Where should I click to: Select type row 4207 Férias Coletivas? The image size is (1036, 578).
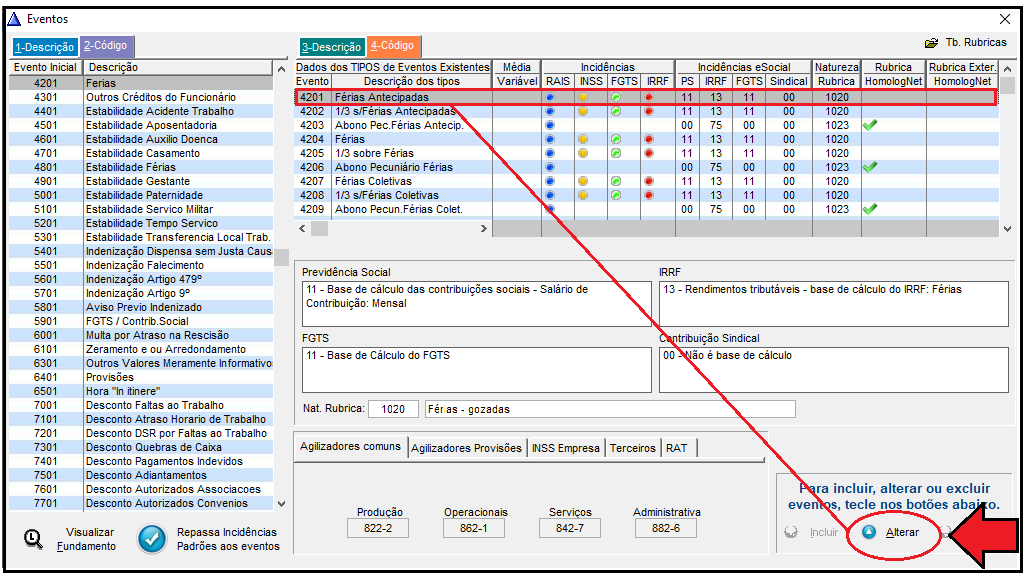coord(646,181)
